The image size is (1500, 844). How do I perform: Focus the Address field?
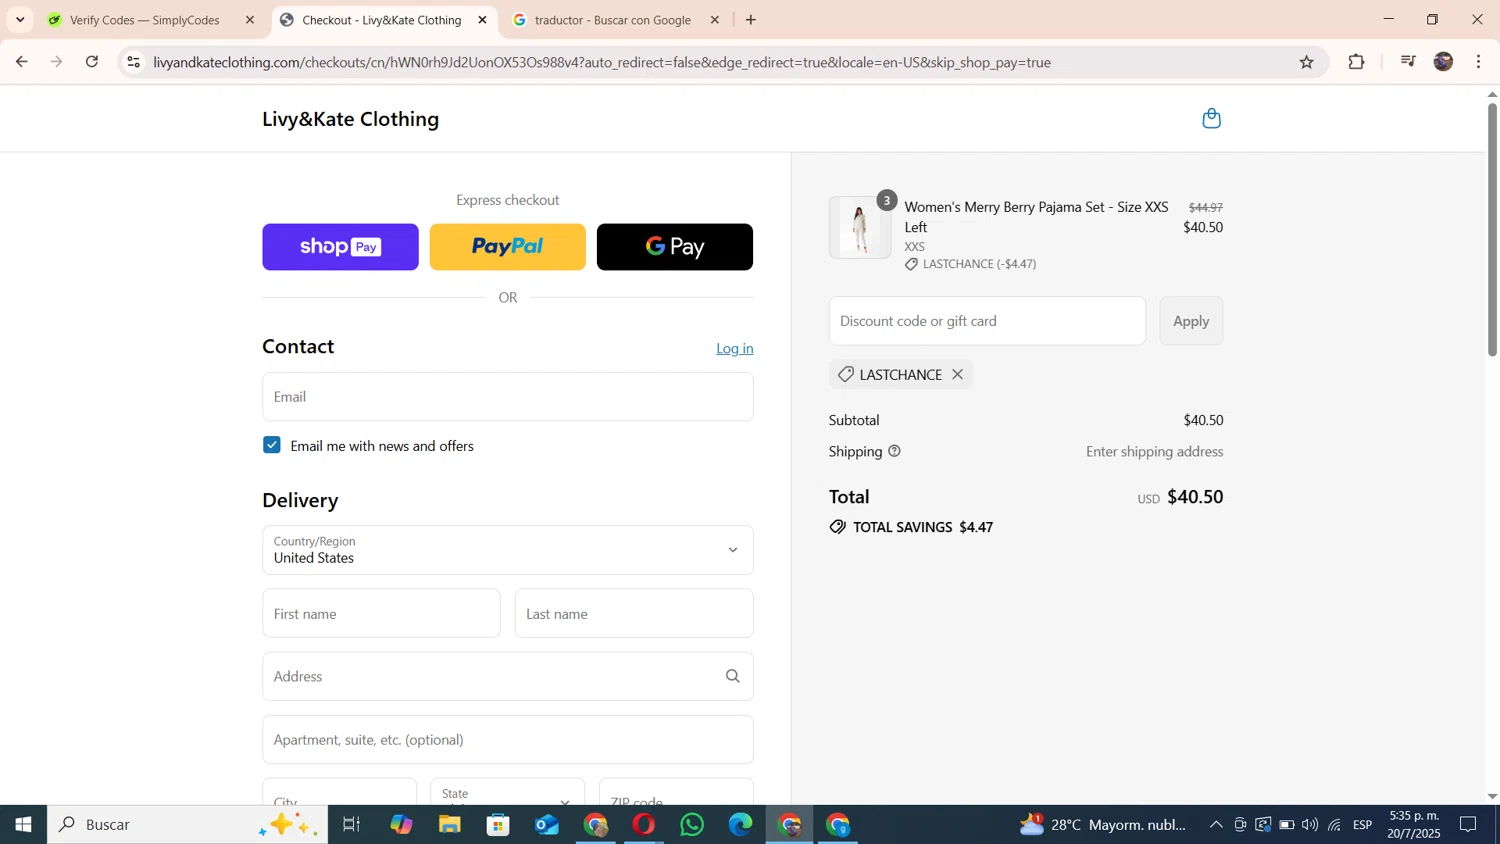click(x=508, y=676)
